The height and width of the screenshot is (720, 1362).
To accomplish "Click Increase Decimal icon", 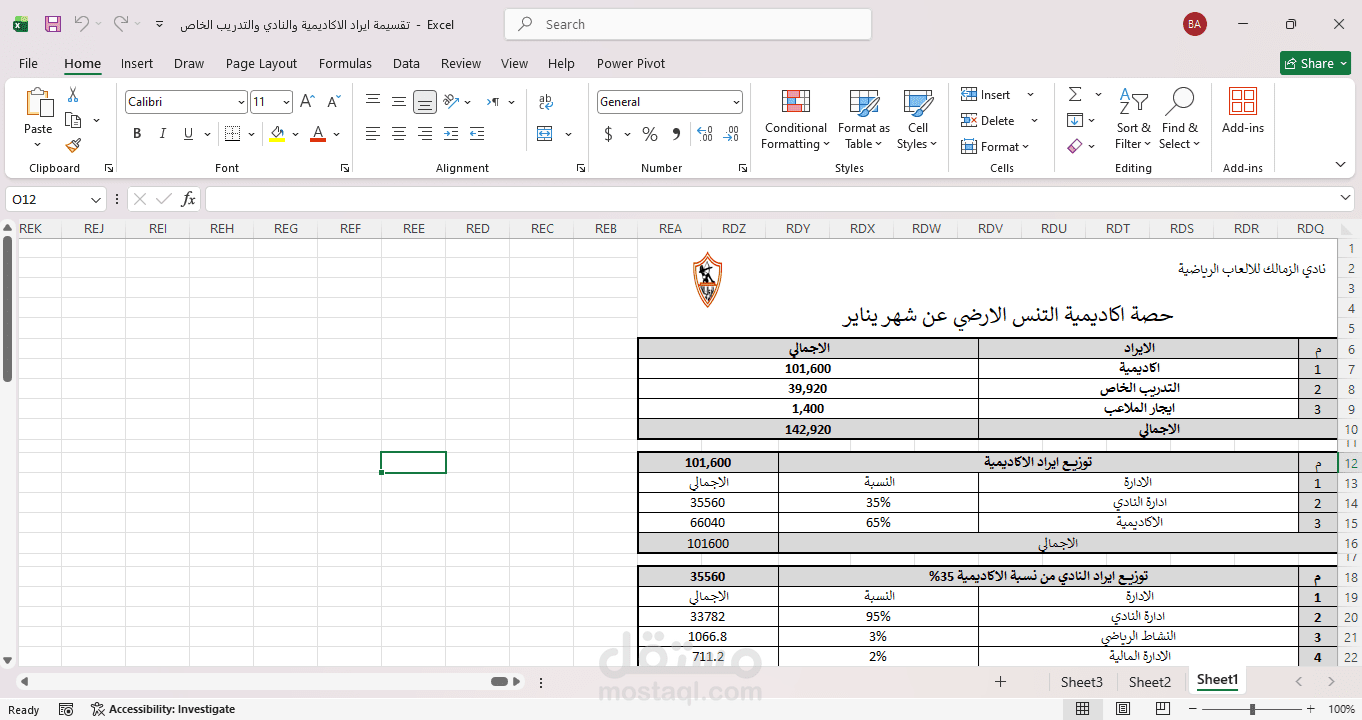I will coord(704,134).
